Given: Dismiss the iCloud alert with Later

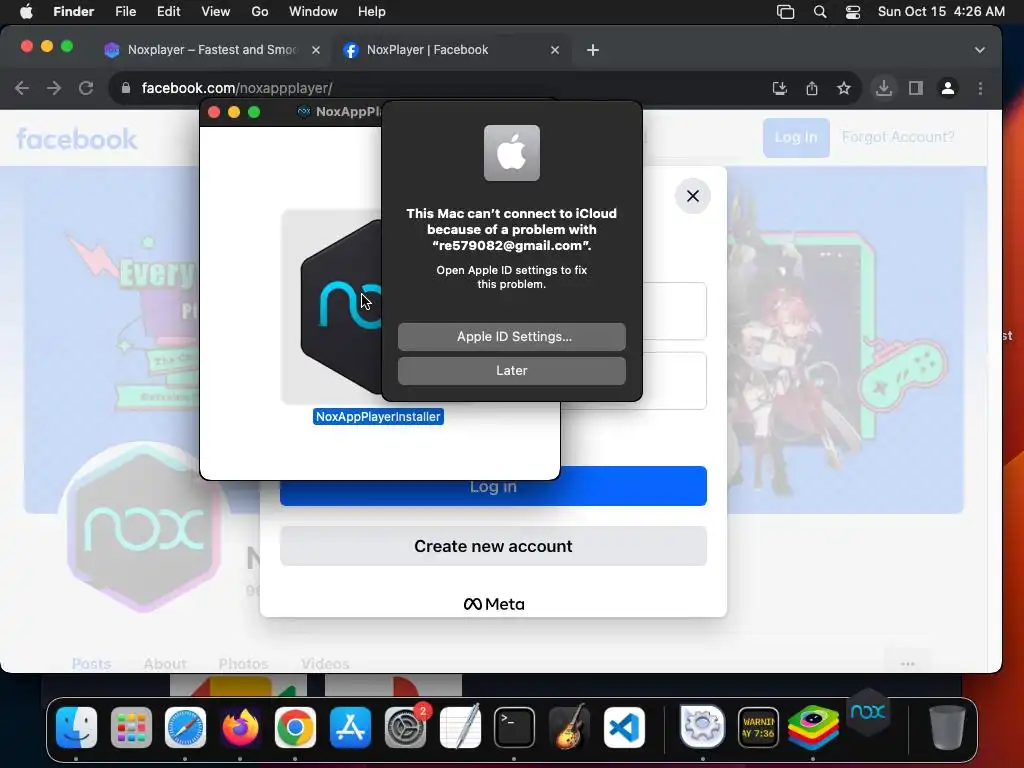Looking at the screenshot, I should 511,370.
